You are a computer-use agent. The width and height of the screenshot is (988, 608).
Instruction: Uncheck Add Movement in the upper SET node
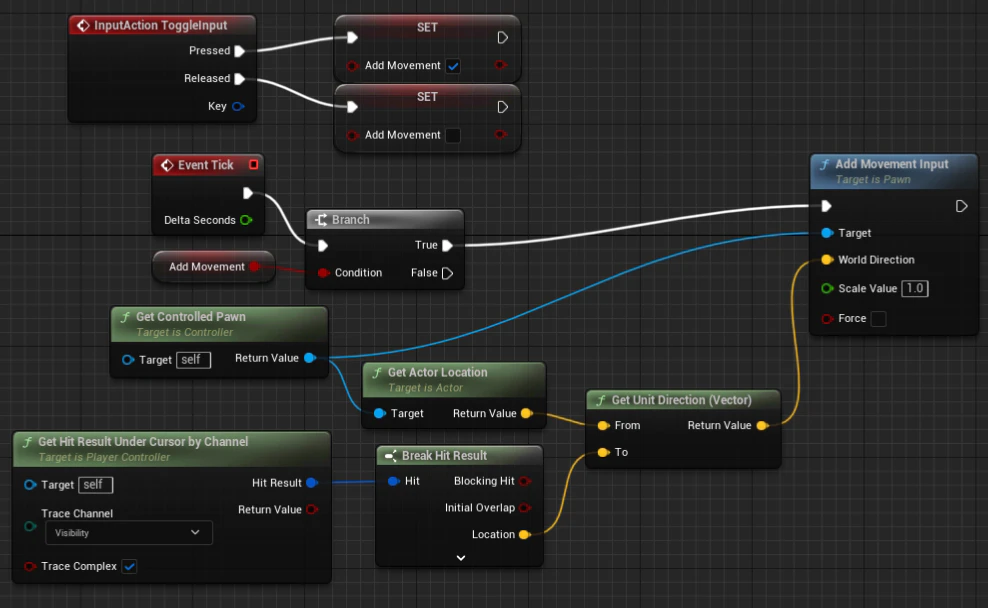pos(453,66)
